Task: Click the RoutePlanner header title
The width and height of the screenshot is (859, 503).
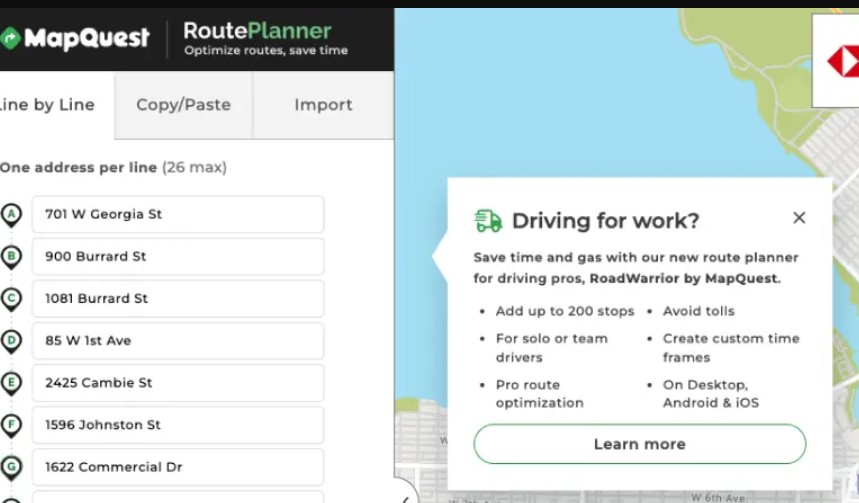Action: (x=257, y=31)
